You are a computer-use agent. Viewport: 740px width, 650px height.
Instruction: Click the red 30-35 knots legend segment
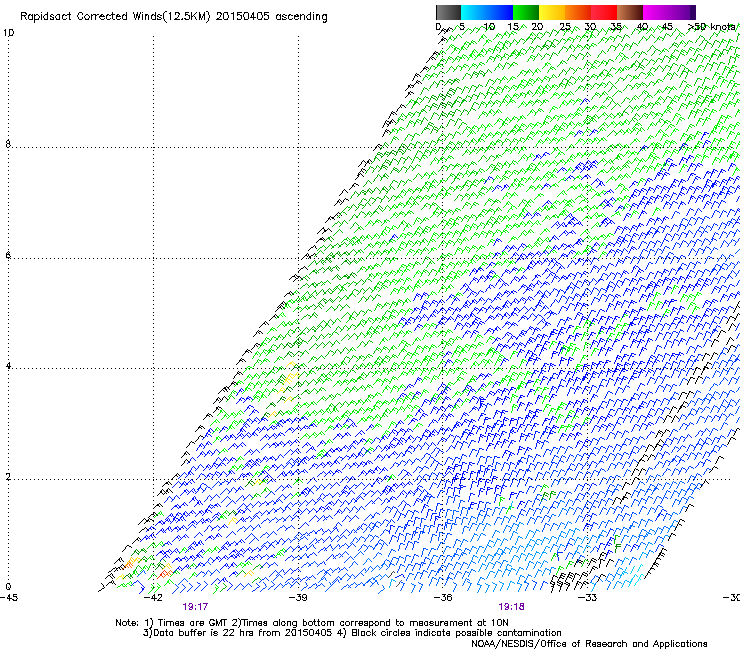pos(604,12)
